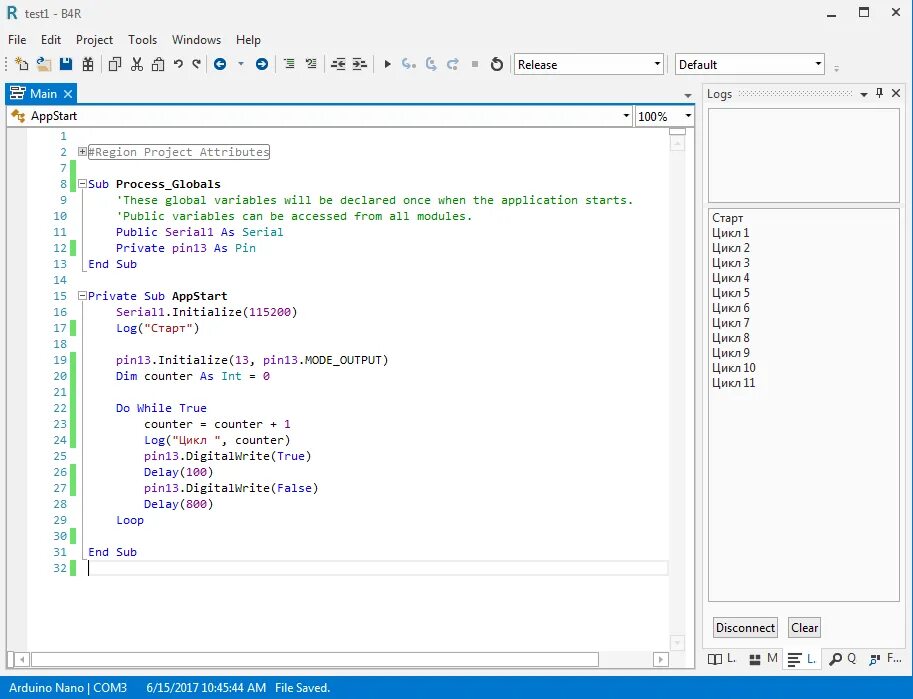Click the Comment block toolbar icon
Viewport: 913px width, 699px height.
[x=289, y=64]
